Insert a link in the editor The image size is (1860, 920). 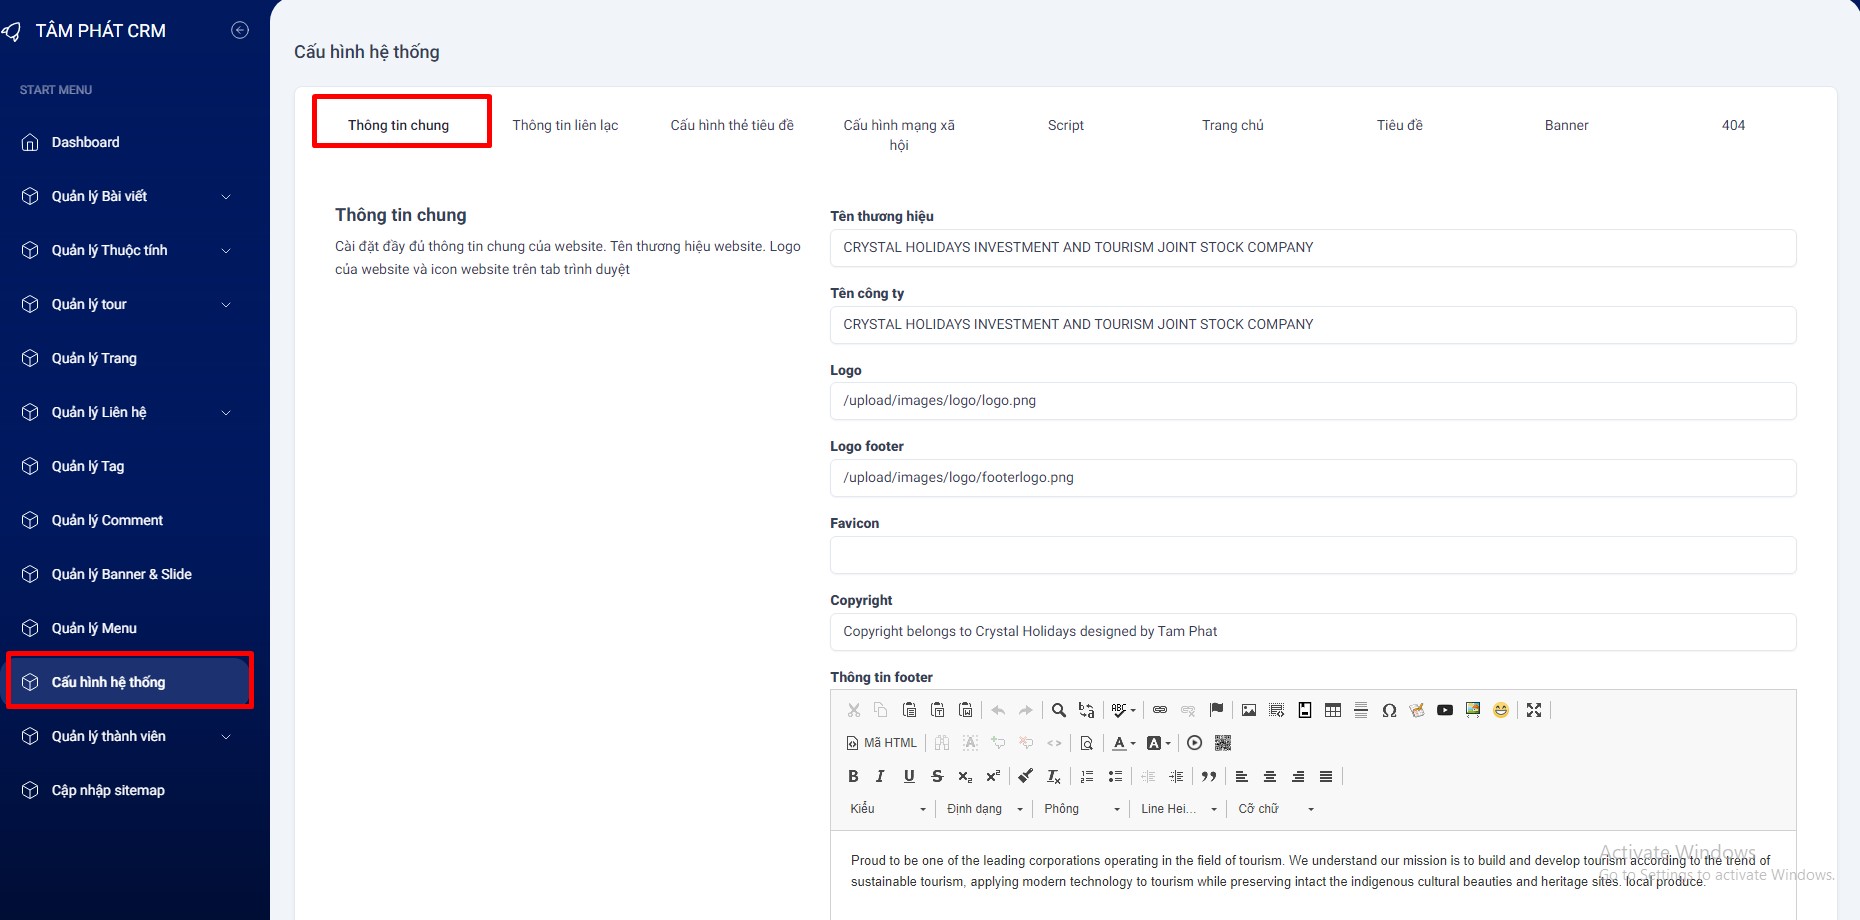click(1160, 710)
